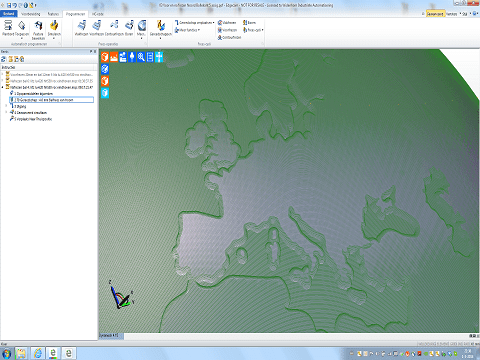Select the highlighted instruction item numbered 2

[x=52, y=100]
